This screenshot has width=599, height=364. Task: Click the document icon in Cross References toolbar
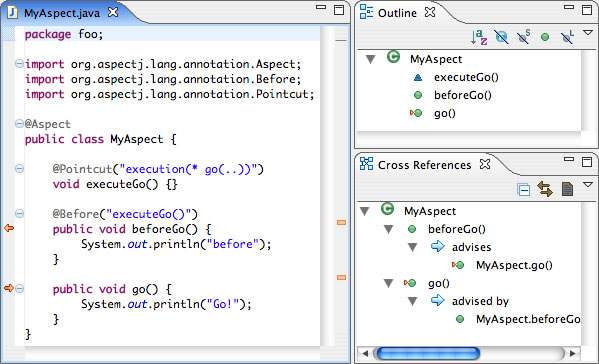tap(567, 189)
